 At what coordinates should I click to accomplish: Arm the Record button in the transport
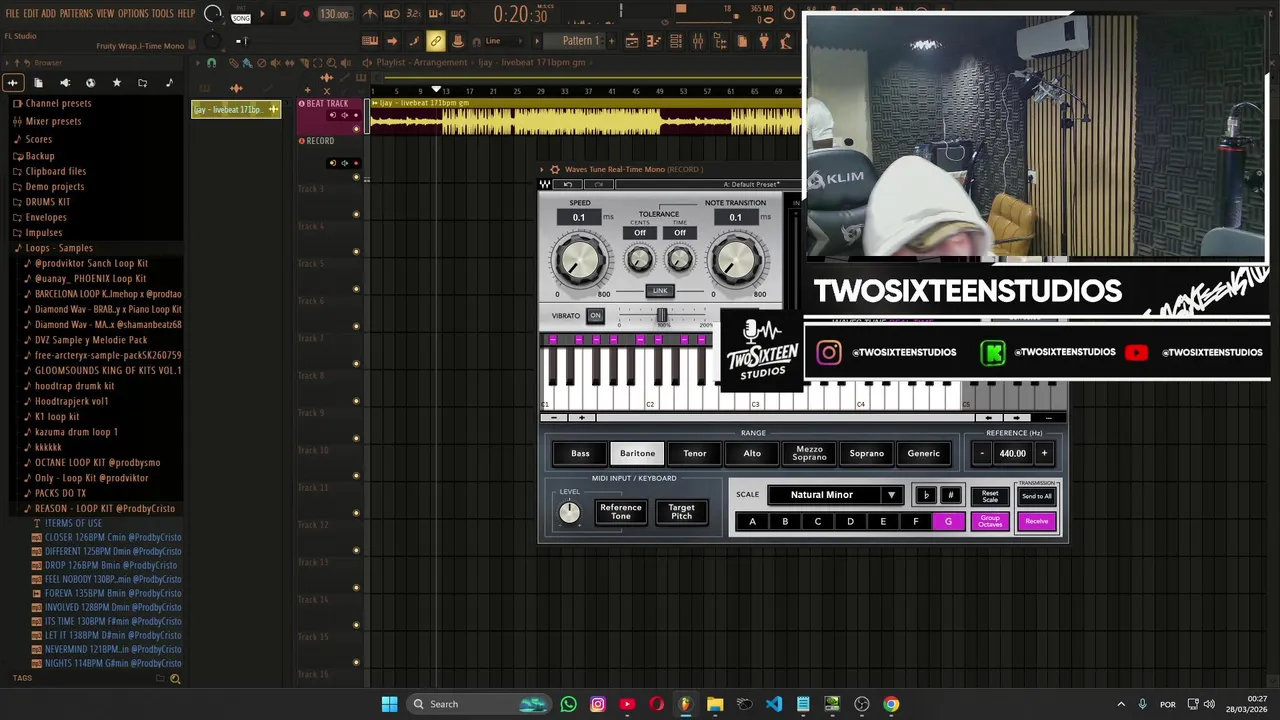[306, 14]
